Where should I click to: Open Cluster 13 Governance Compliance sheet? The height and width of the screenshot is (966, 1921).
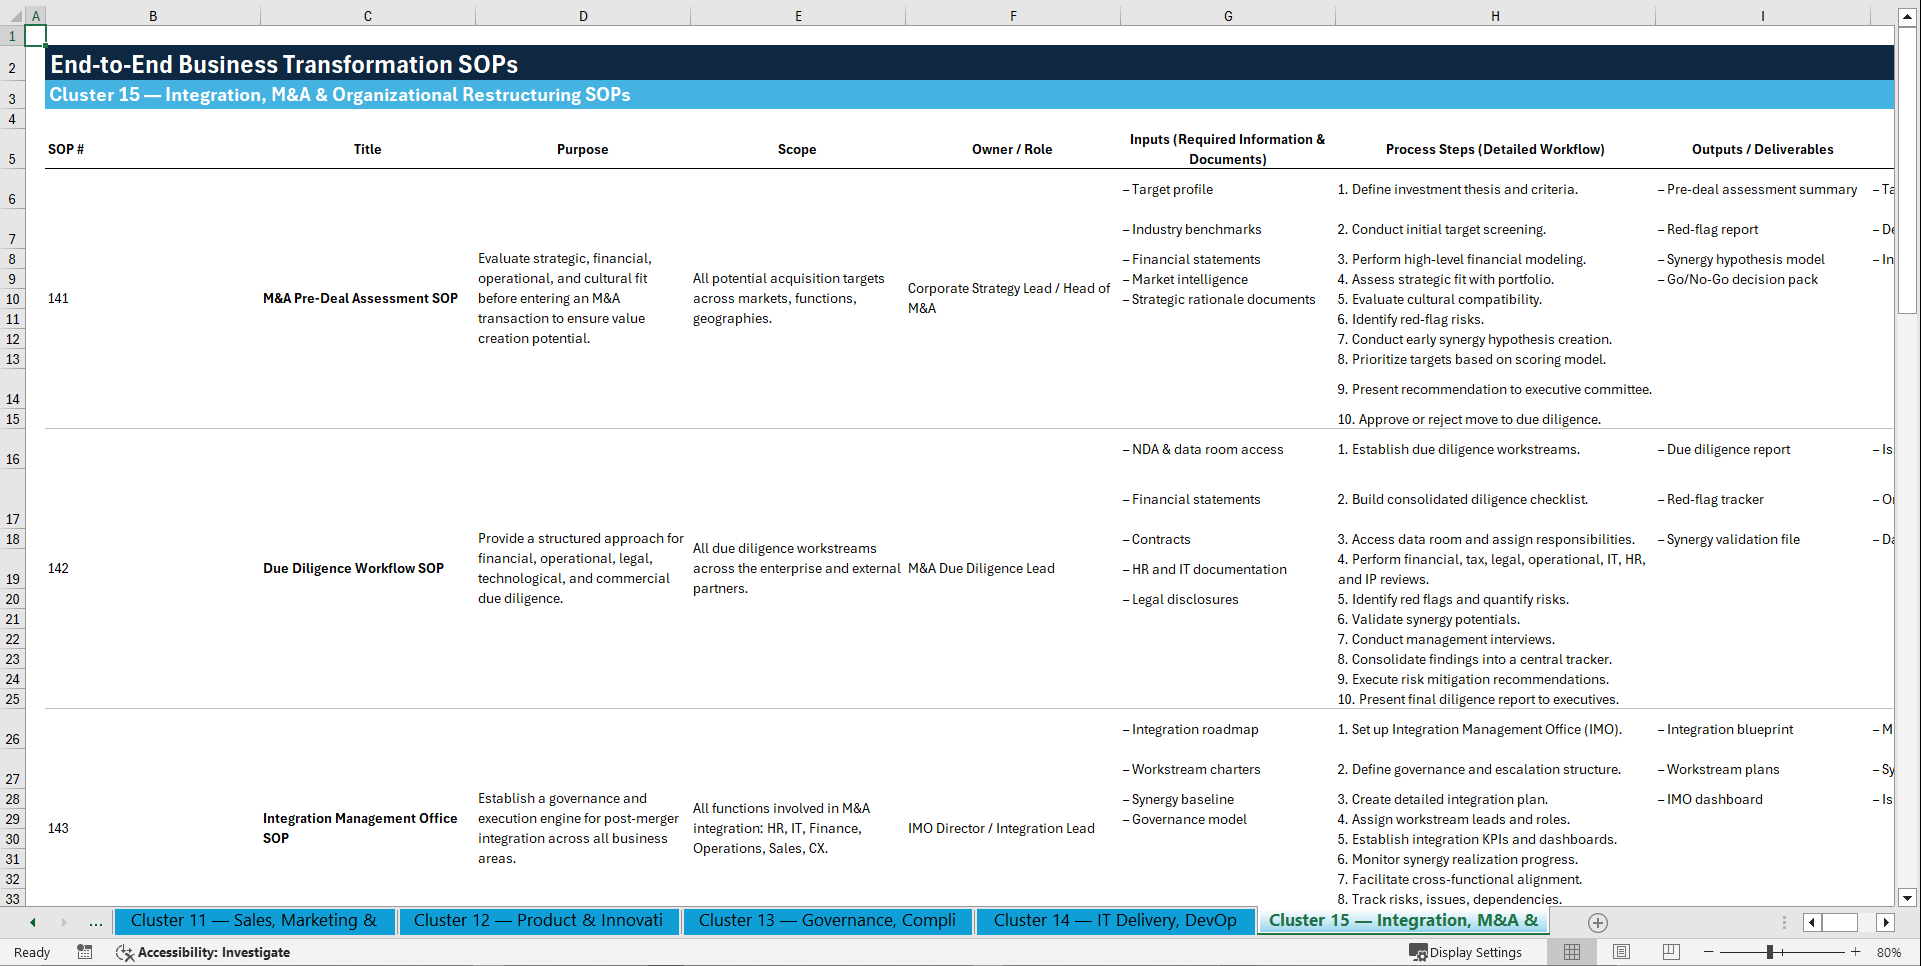click(827, 921)
